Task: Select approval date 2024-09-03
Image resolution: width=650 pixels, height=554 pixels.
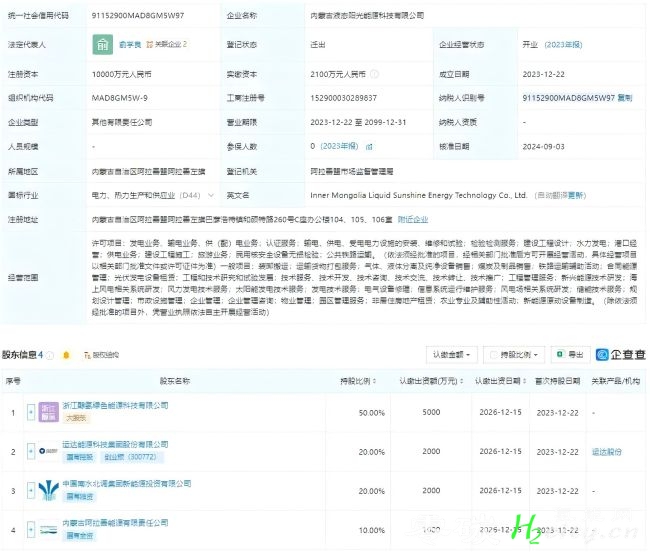Action: pyautogui.click(x=543, y=146)
